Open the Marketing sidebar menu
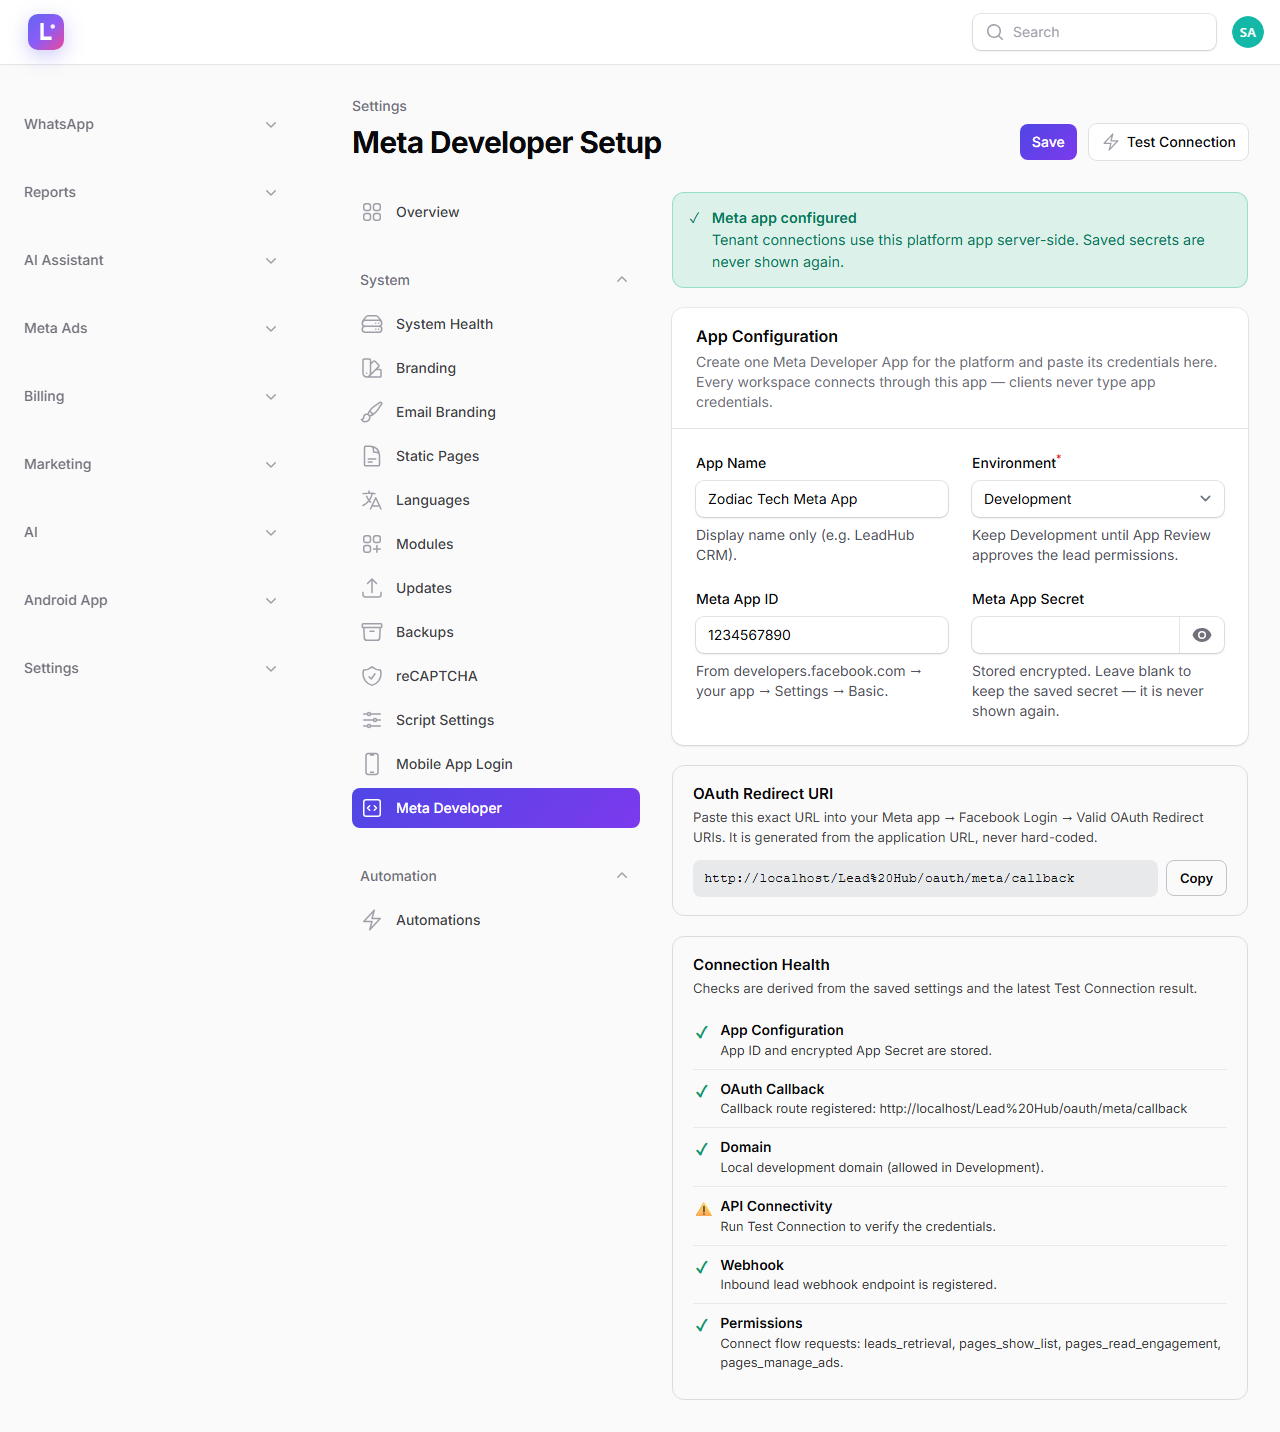This screenshot has height=1432, width=1280. 150,464
